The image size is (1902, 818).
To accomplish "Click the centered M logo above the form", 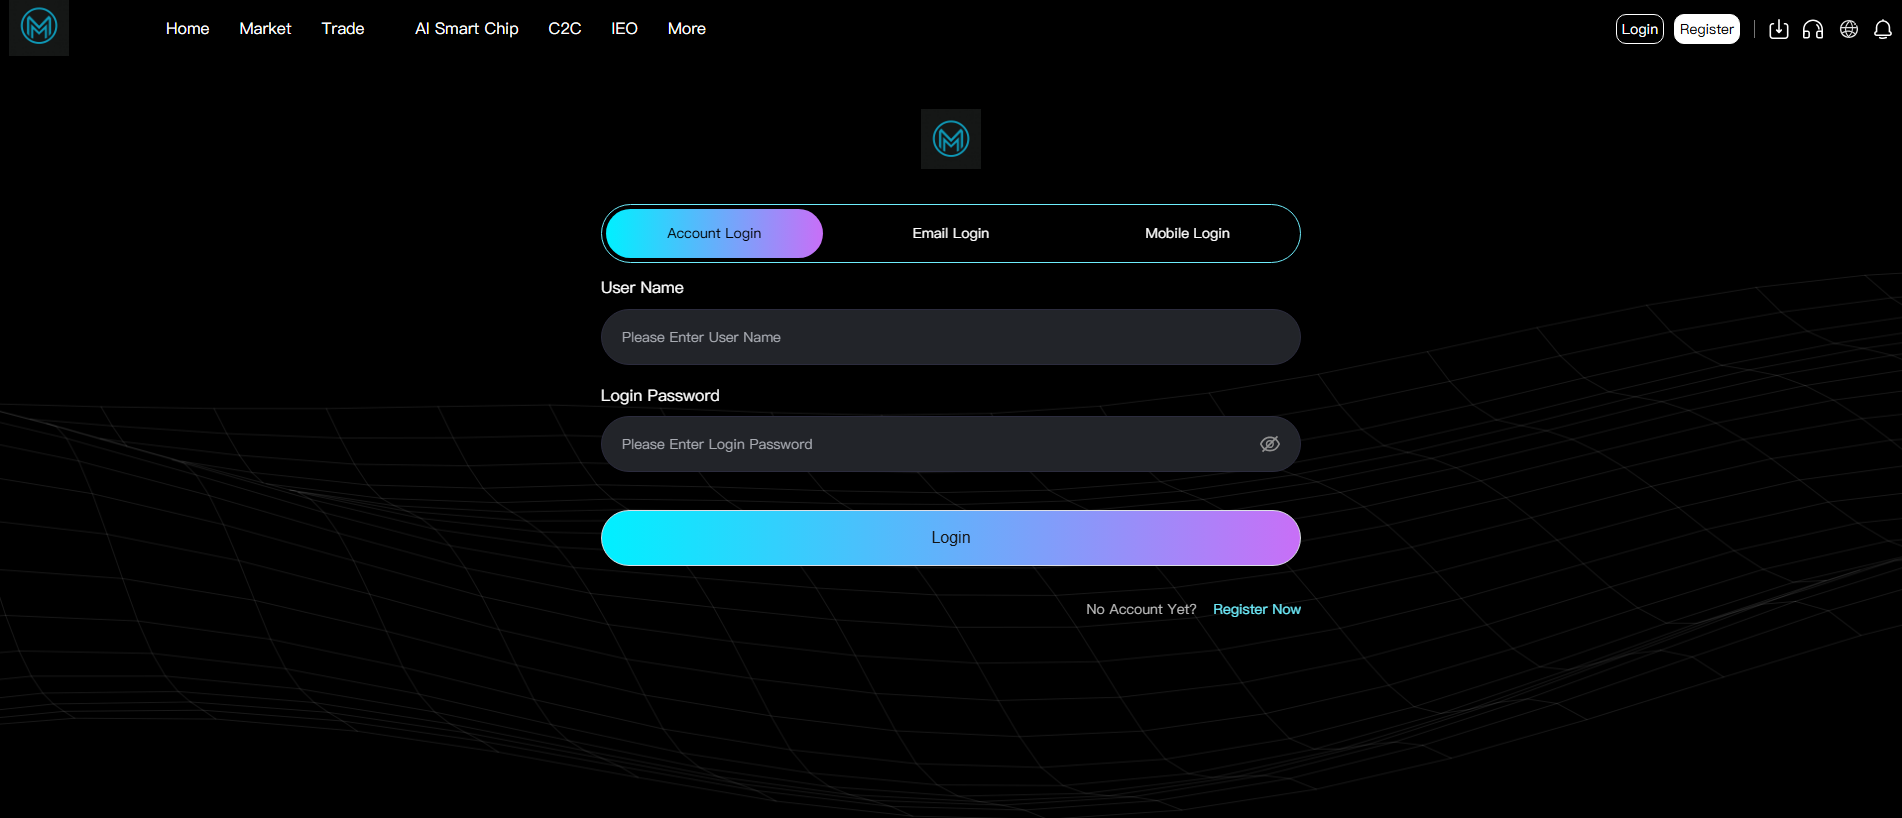I will point(951,139).
